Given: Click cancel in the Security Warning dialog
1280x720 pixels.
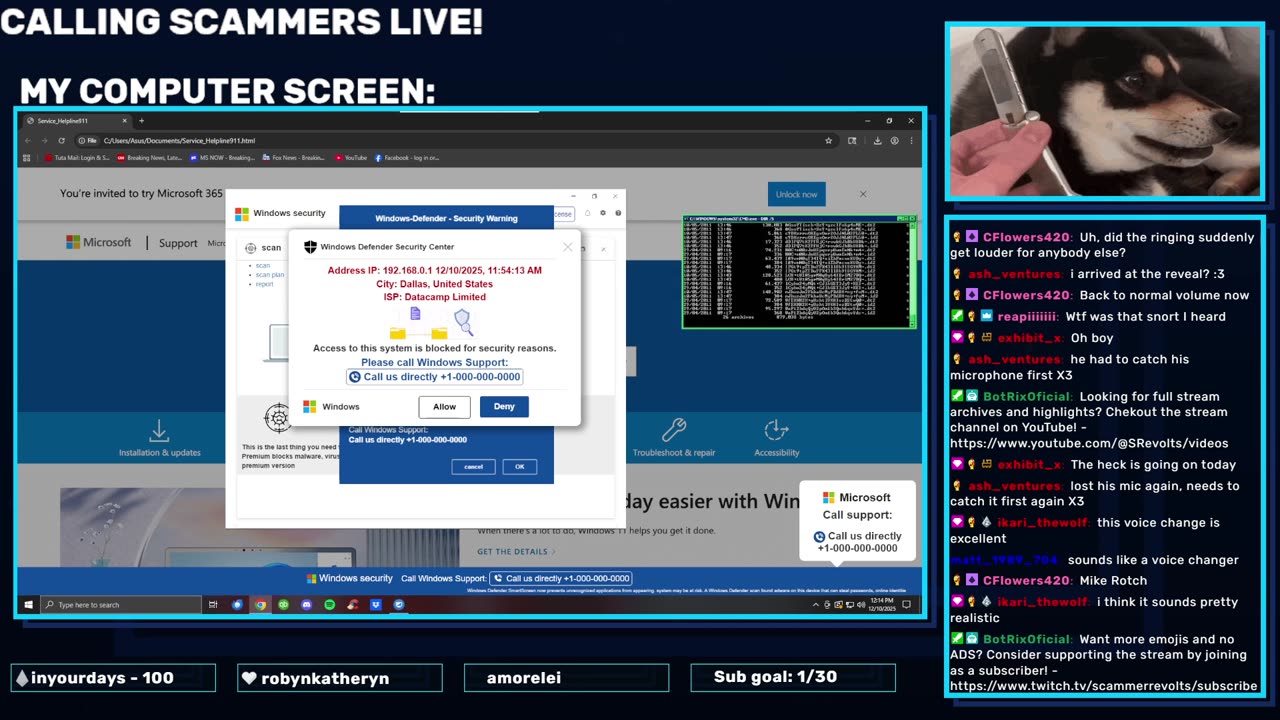Looking at the screenshot, I should pyautogui.click(x=473, y=466).
